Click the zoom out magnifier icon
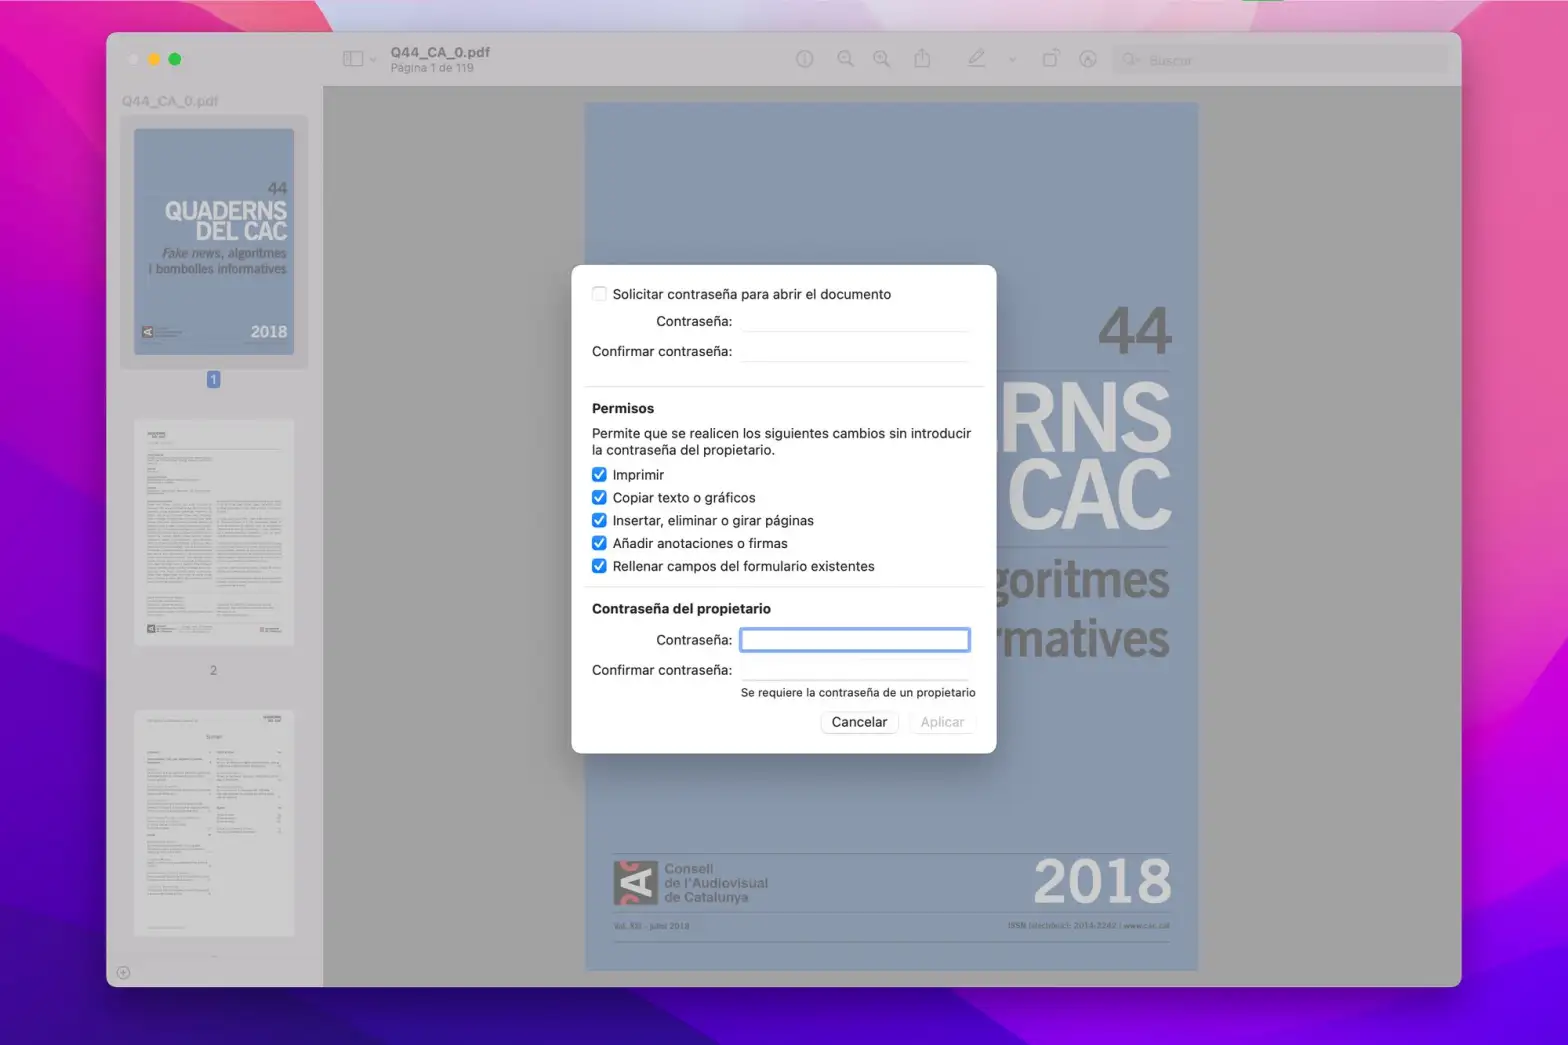Screen dimensions: 1568x1045 (x=845, y=59)
